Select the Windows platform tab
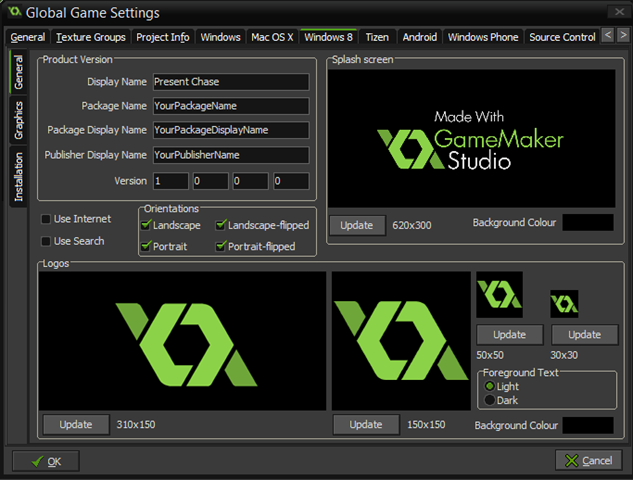This screenshot has width=633, height=480. tap(220, 37)
